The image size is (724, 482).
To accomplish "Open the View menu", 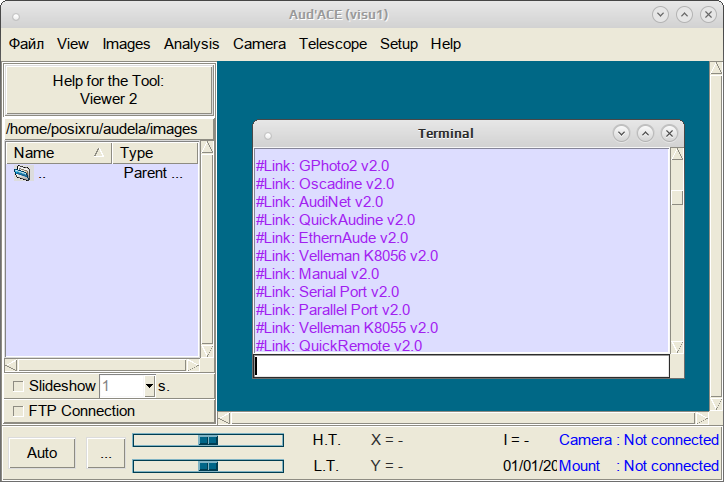I will pos(72,44).
